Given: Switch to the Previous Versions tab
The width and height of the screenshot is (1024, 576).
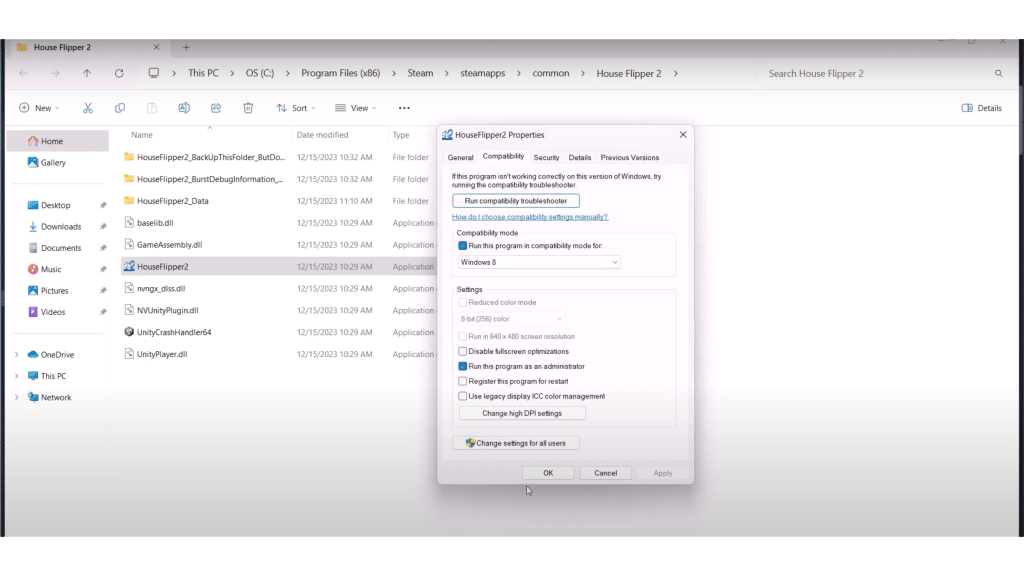Looking at the screenshot, I should [630, 157].
